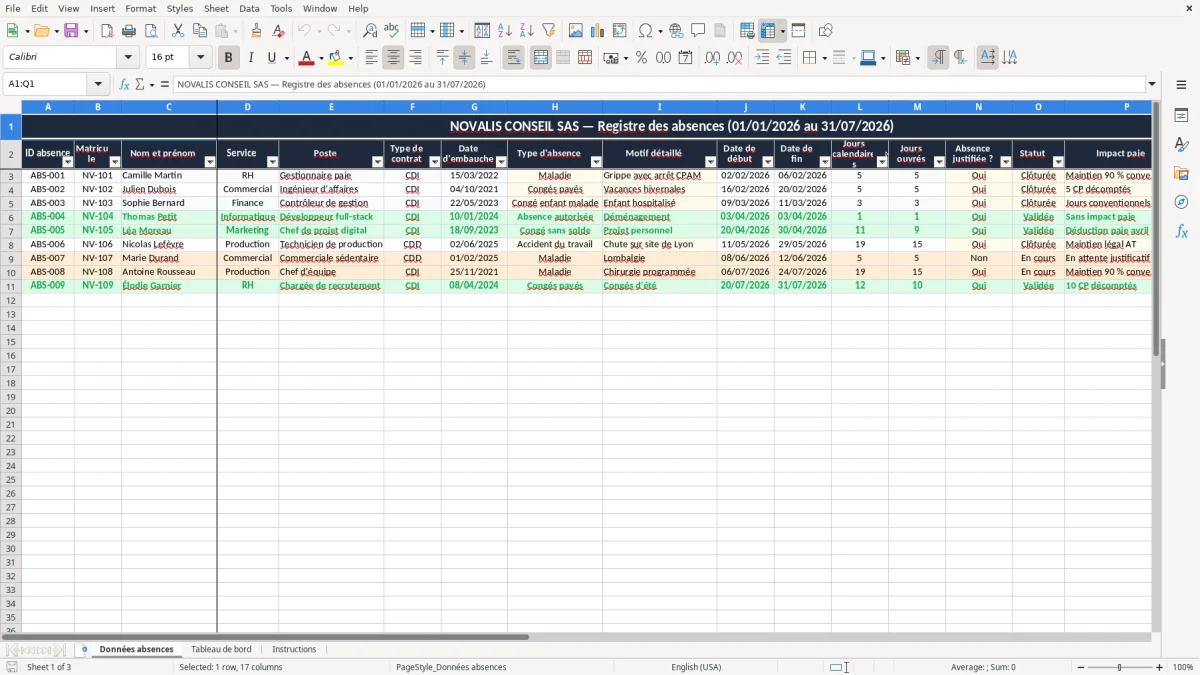Insert a special character (Omega)
The height and width of the screenshot is (675, 1200).
(x=645, y=31)
